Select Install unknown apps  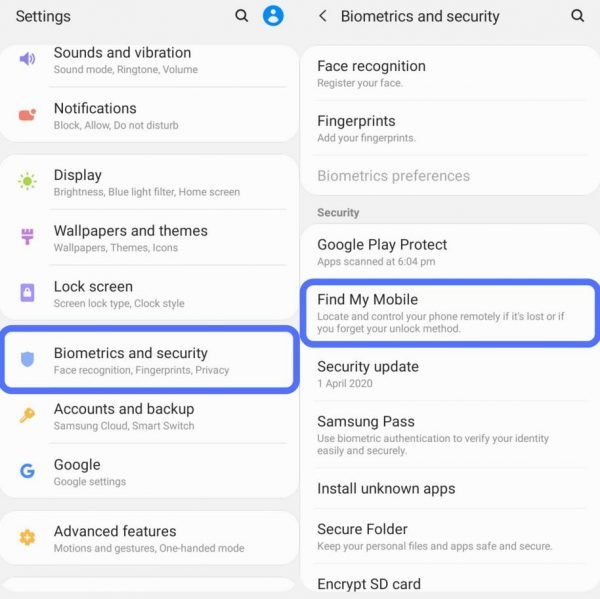click(450, 488)
